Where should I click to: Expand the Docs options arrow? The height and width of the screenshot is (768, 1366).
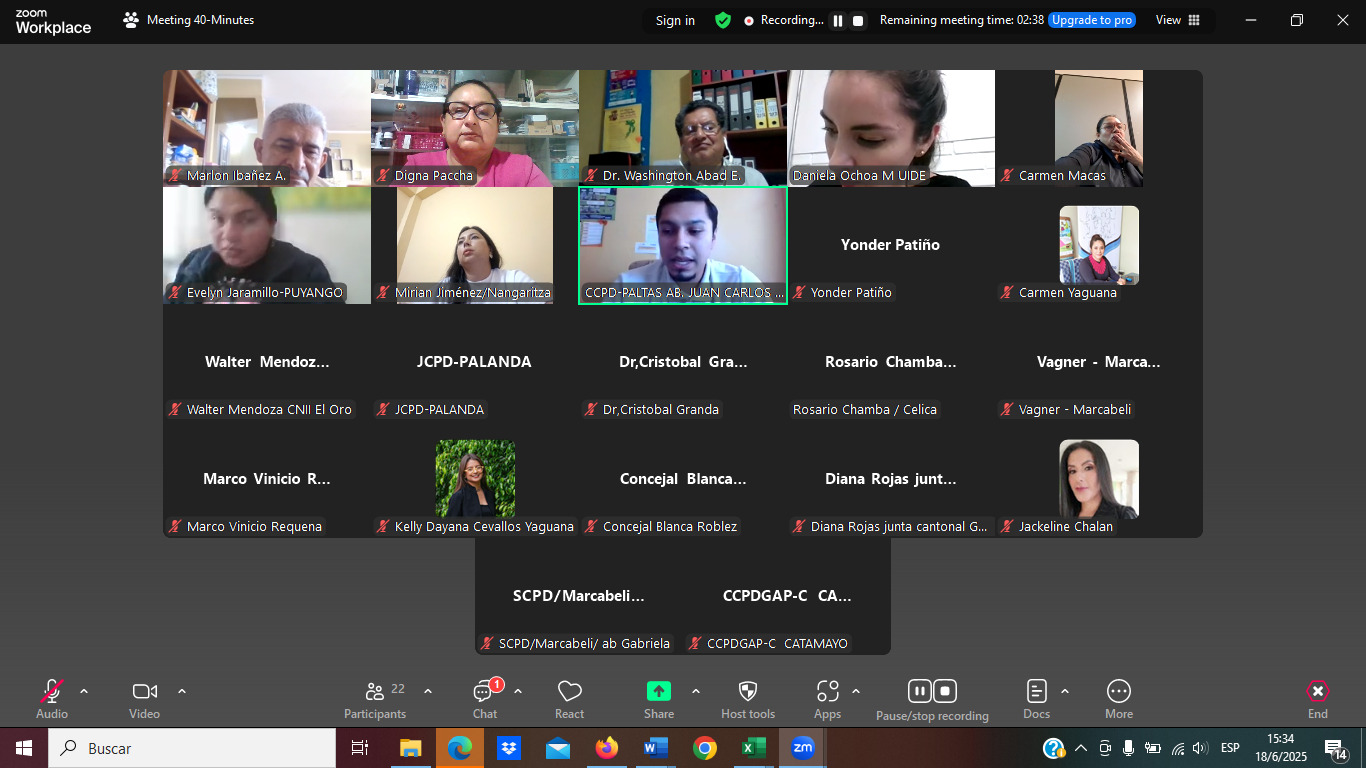point(1065,691)
